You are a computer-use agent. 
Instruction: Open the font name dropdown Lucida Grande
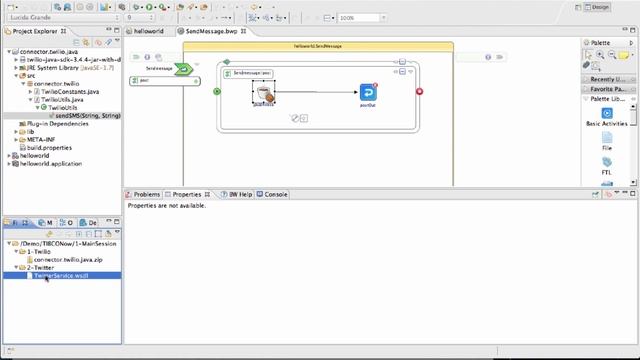coord(64,18)
